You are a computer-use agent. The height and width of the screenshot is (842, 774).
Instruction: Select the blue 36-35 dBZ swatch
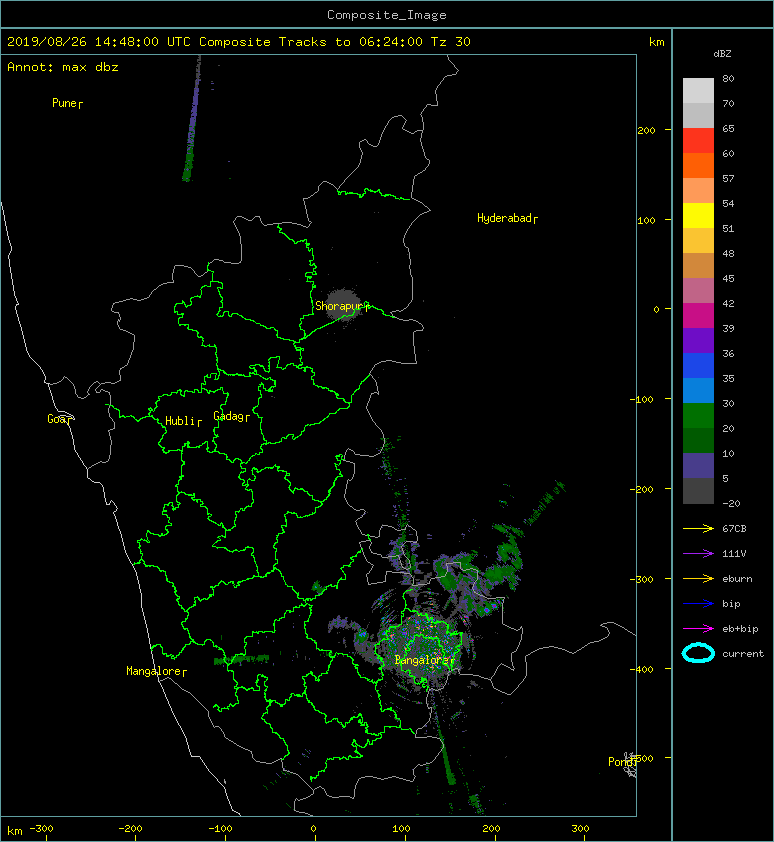(x=698, y=366)
